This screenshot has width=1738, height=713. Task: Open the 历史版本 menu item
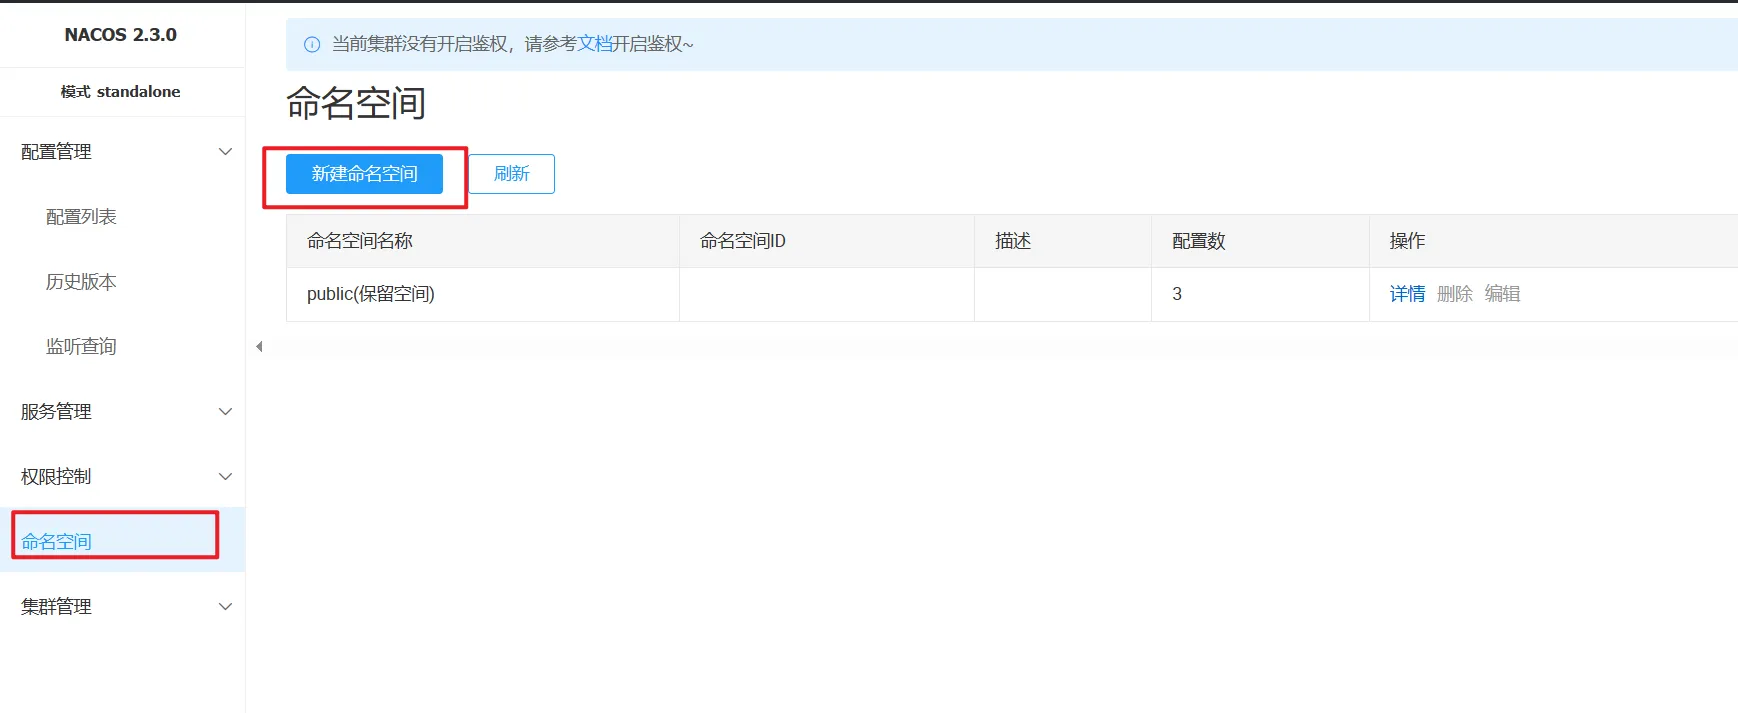[81, 282]
